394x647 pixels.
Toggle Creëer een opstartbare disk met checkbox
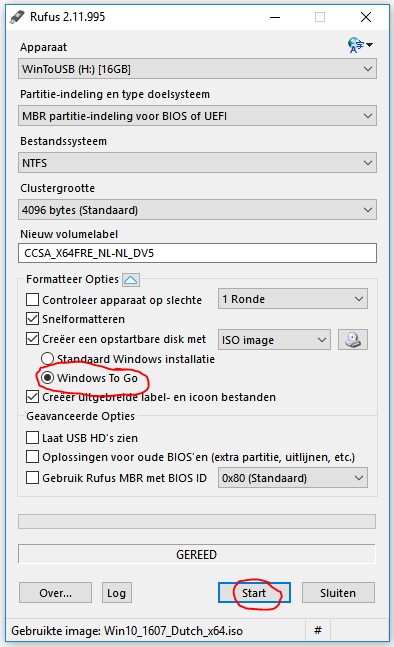click(33, 339)
